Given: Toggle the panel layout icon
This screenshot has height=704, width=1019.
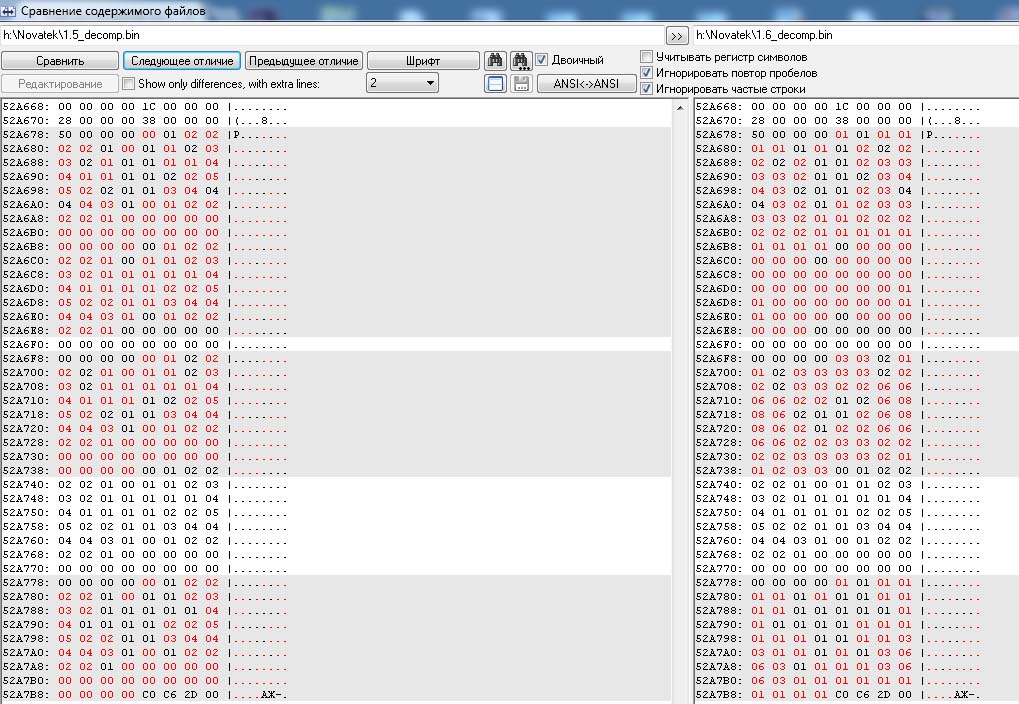Looking at the screenshot, I should click(495, 84).
